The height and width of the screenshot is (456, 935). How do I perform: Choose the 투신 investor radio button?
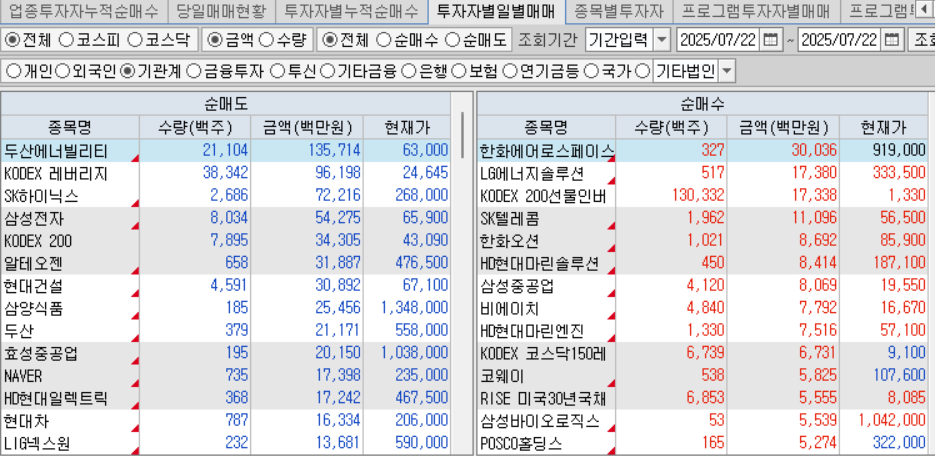[x=277, y=72]
